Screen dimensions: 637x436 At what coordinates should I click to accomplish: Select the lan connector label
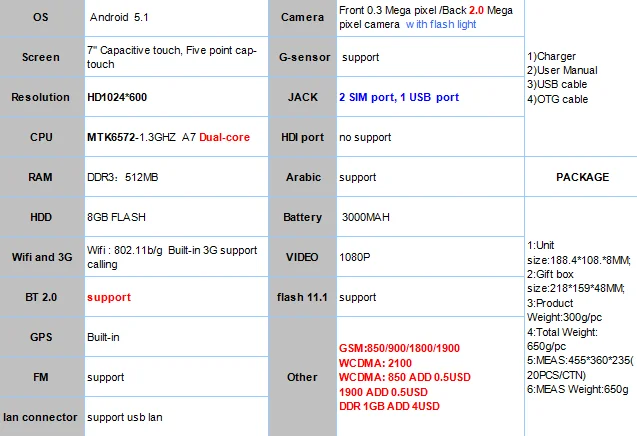click(40, 417)
